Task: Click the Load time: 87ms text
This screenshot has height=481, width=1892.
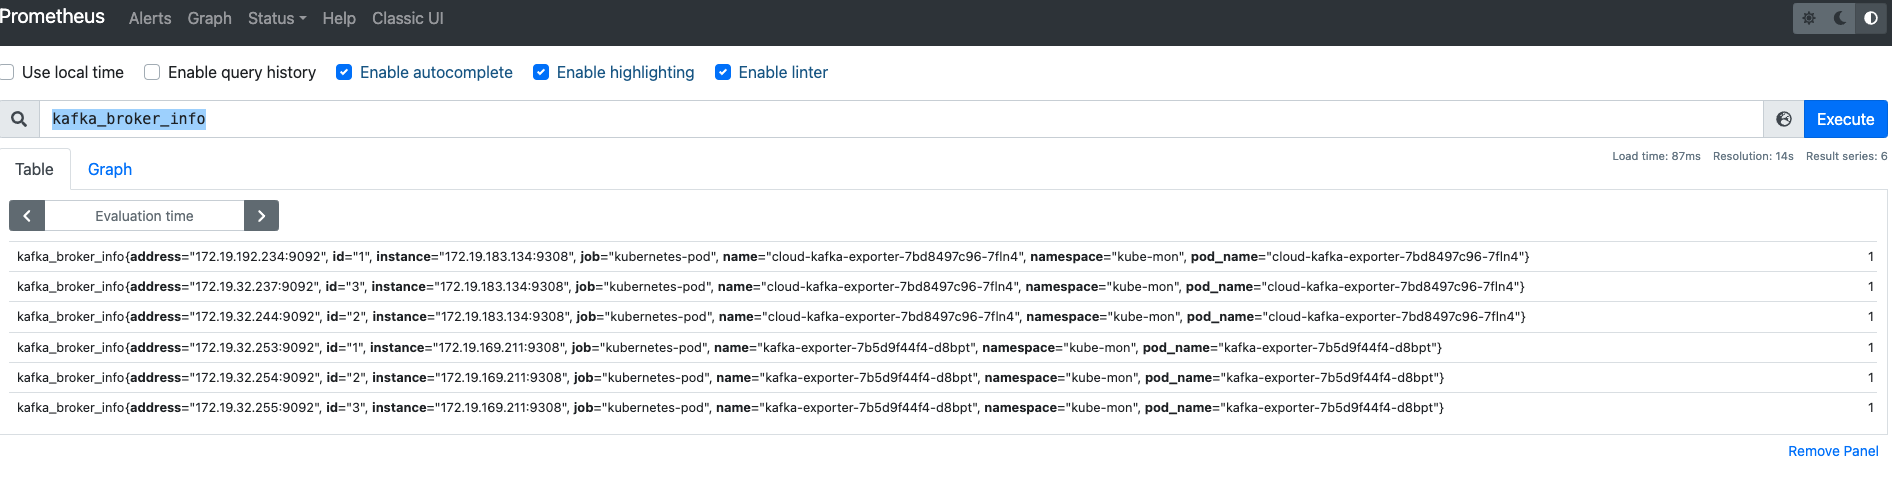Action: [1656, 156]
